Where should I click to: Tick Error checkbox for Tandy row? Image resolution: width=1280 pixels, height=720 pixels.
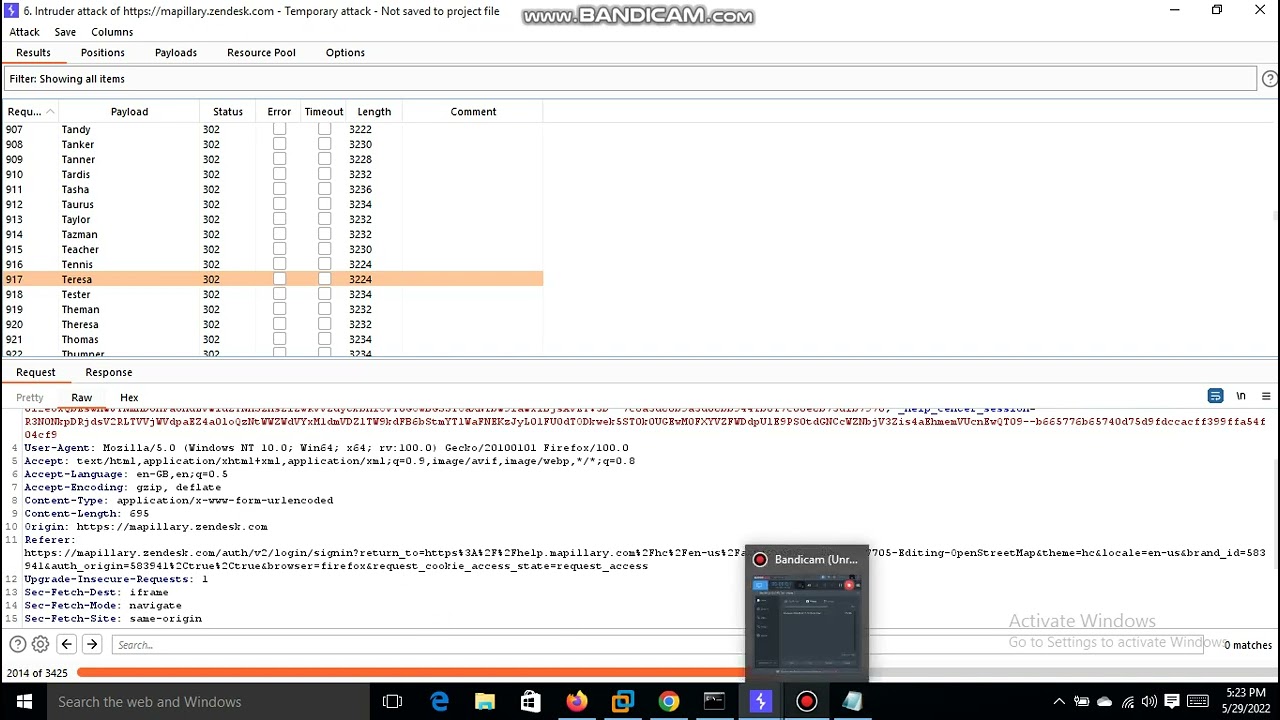coord(279,129)
